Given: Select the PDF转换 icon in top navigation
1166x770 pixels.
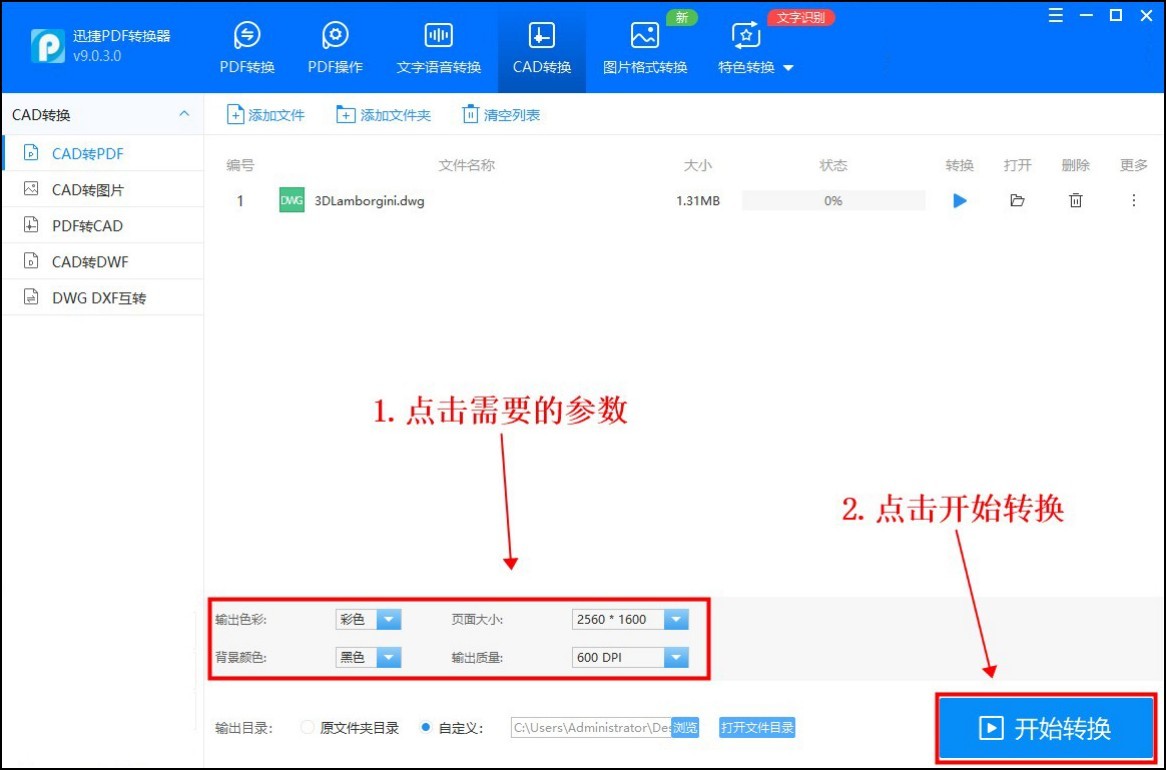Looking at the screenshot, I should tap(245, 45).
